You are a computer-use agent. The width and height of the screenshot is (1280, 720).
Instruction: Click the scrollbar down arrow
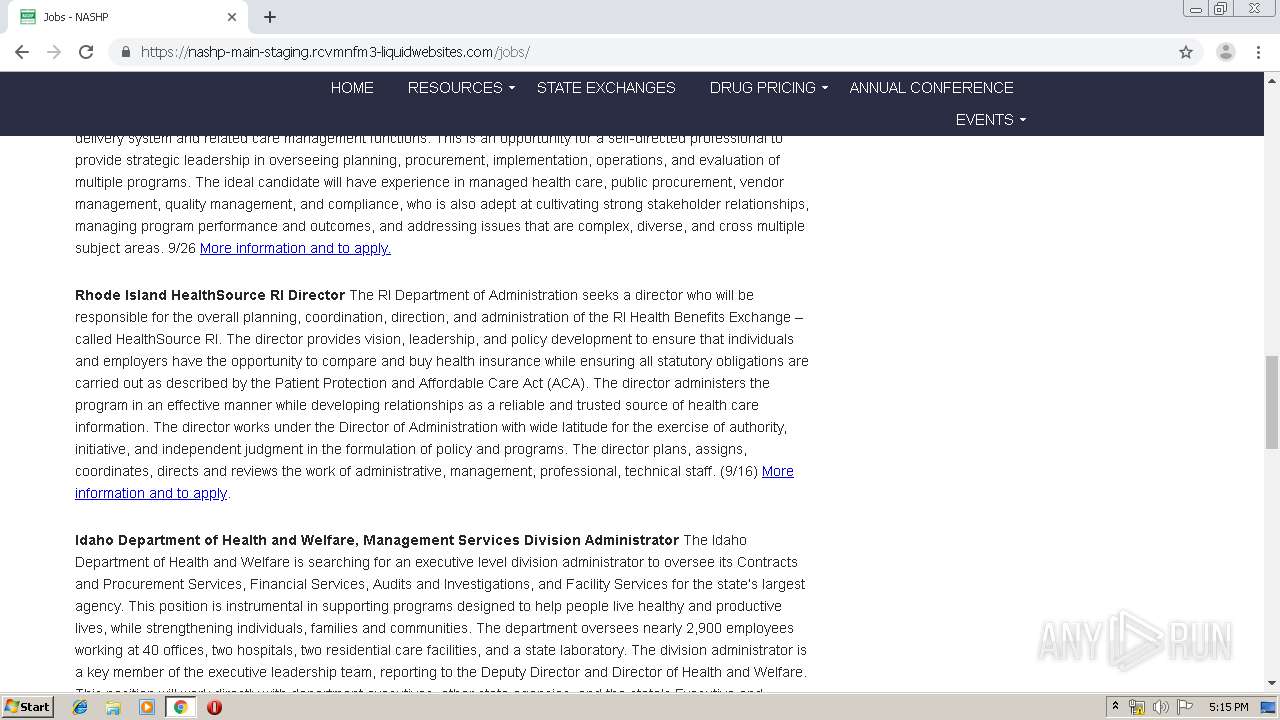(x=1272, y=684)
